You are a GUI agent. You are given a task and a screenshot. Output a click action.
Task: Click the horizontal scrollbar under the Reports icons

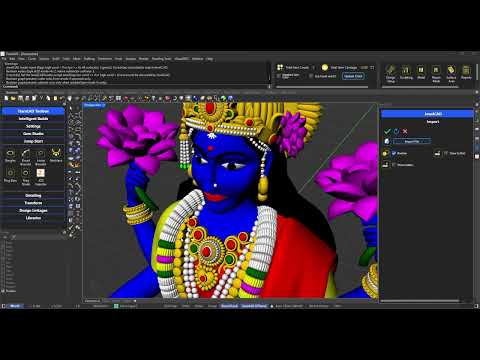pos(421,87)
